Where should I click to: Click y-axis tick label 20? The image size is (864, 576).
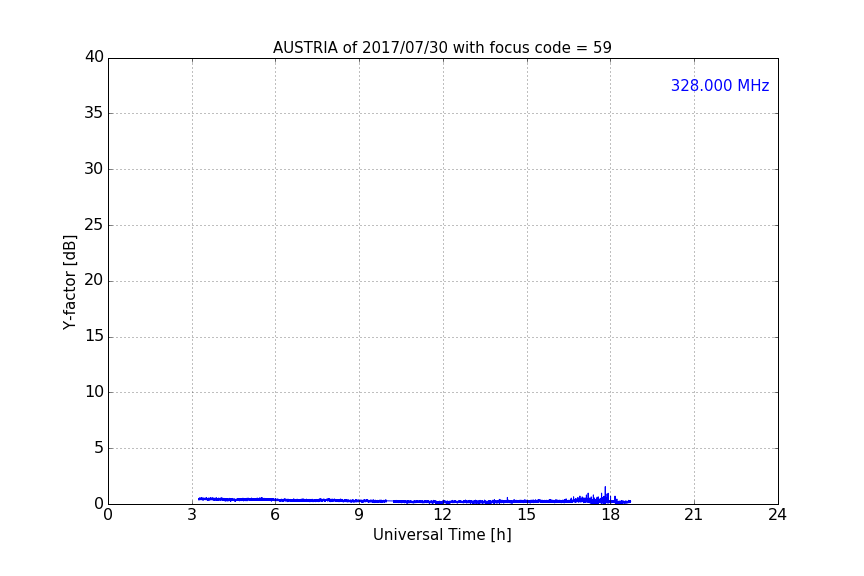click(x=94, y=280)
